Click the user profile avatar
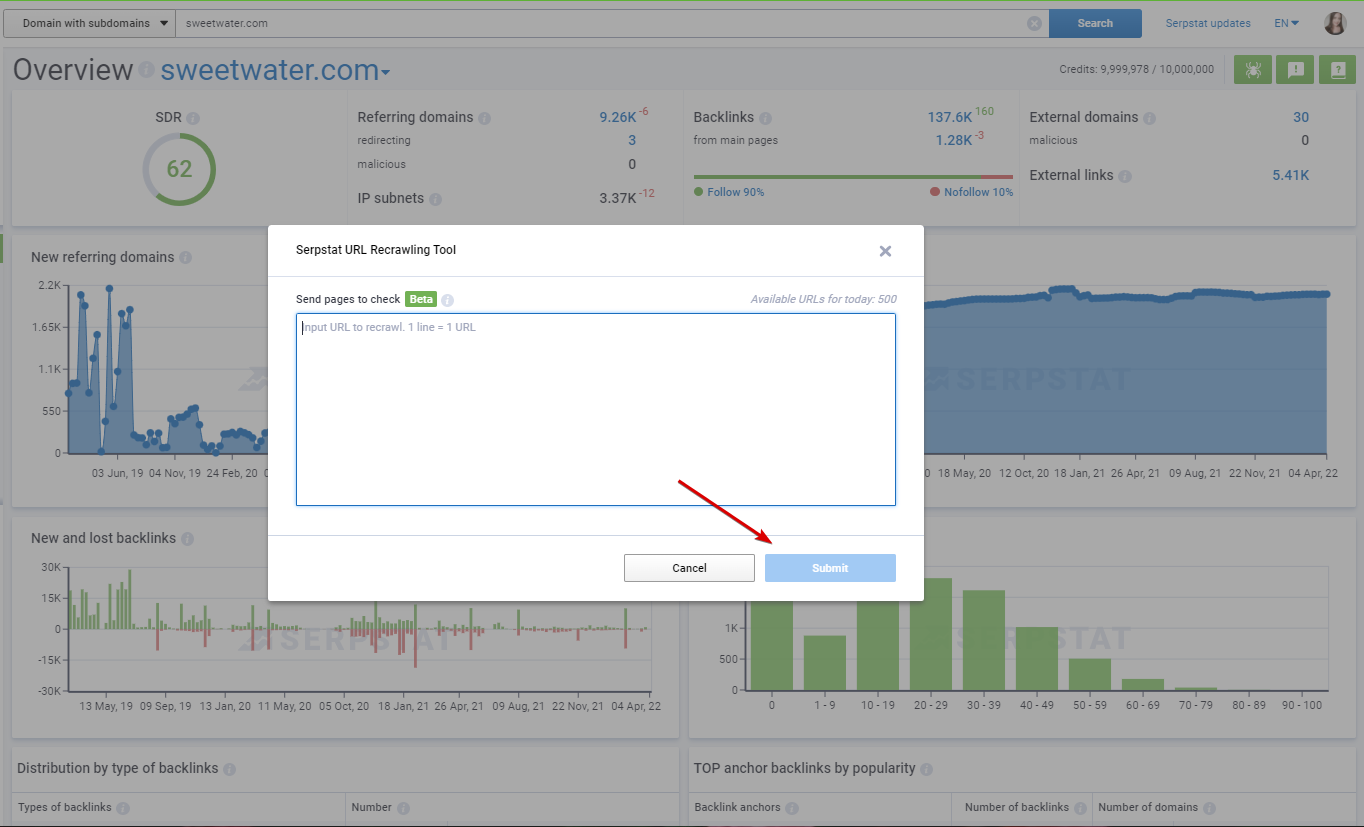The width and height of the screenshot is (1364, 827). point(1335,23)
